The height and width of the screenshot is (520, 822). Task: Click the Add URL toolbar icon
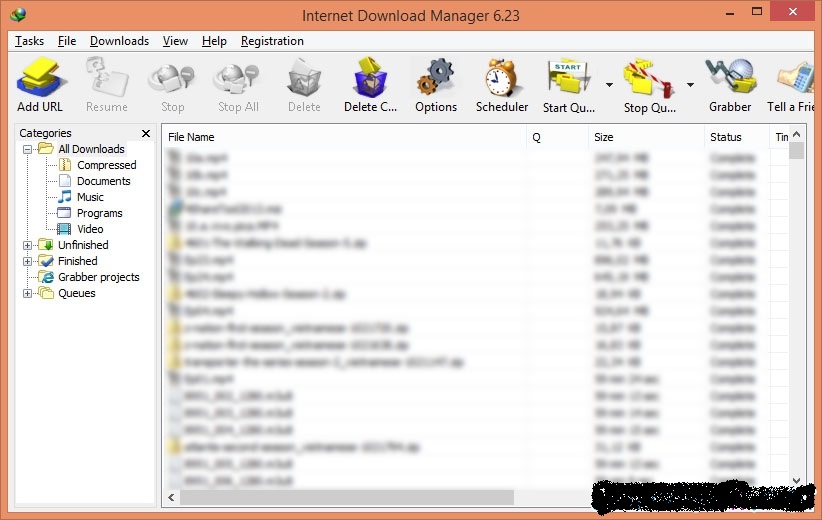pyautogui.click(x=41, y=78)
